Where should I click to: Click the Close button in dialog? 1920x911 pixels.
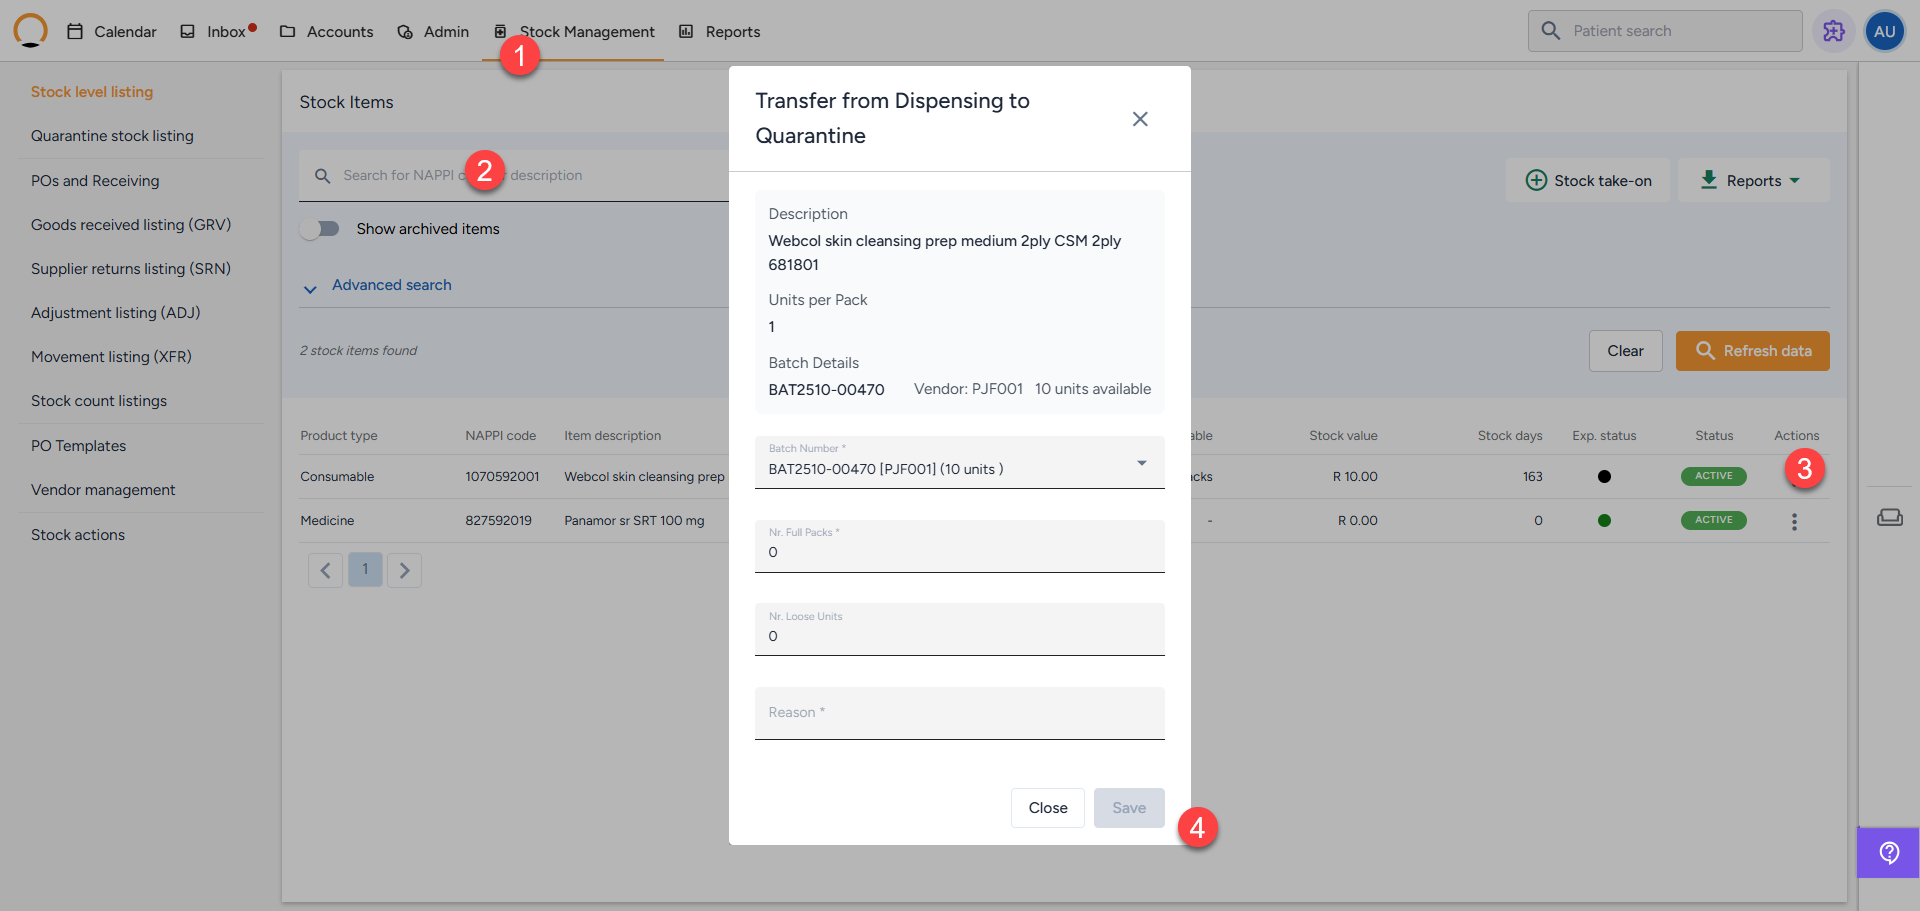[x=1047, y=808]
